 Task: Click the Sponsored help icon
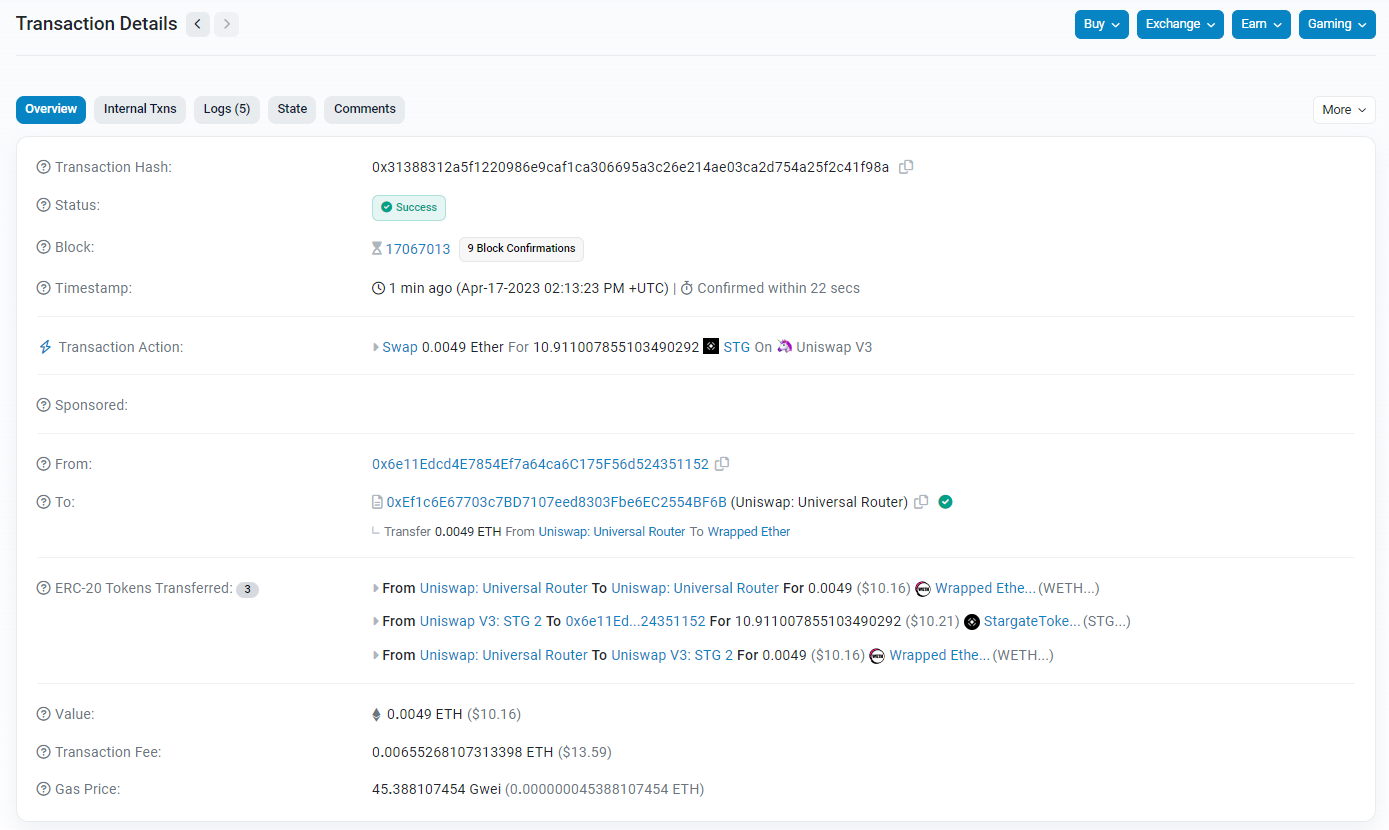coord(43,405)
